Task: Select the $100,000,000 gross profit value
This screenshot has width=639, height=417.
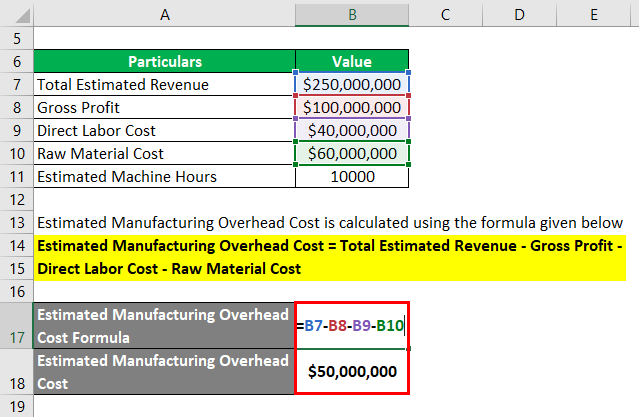Action: [352, 107]
